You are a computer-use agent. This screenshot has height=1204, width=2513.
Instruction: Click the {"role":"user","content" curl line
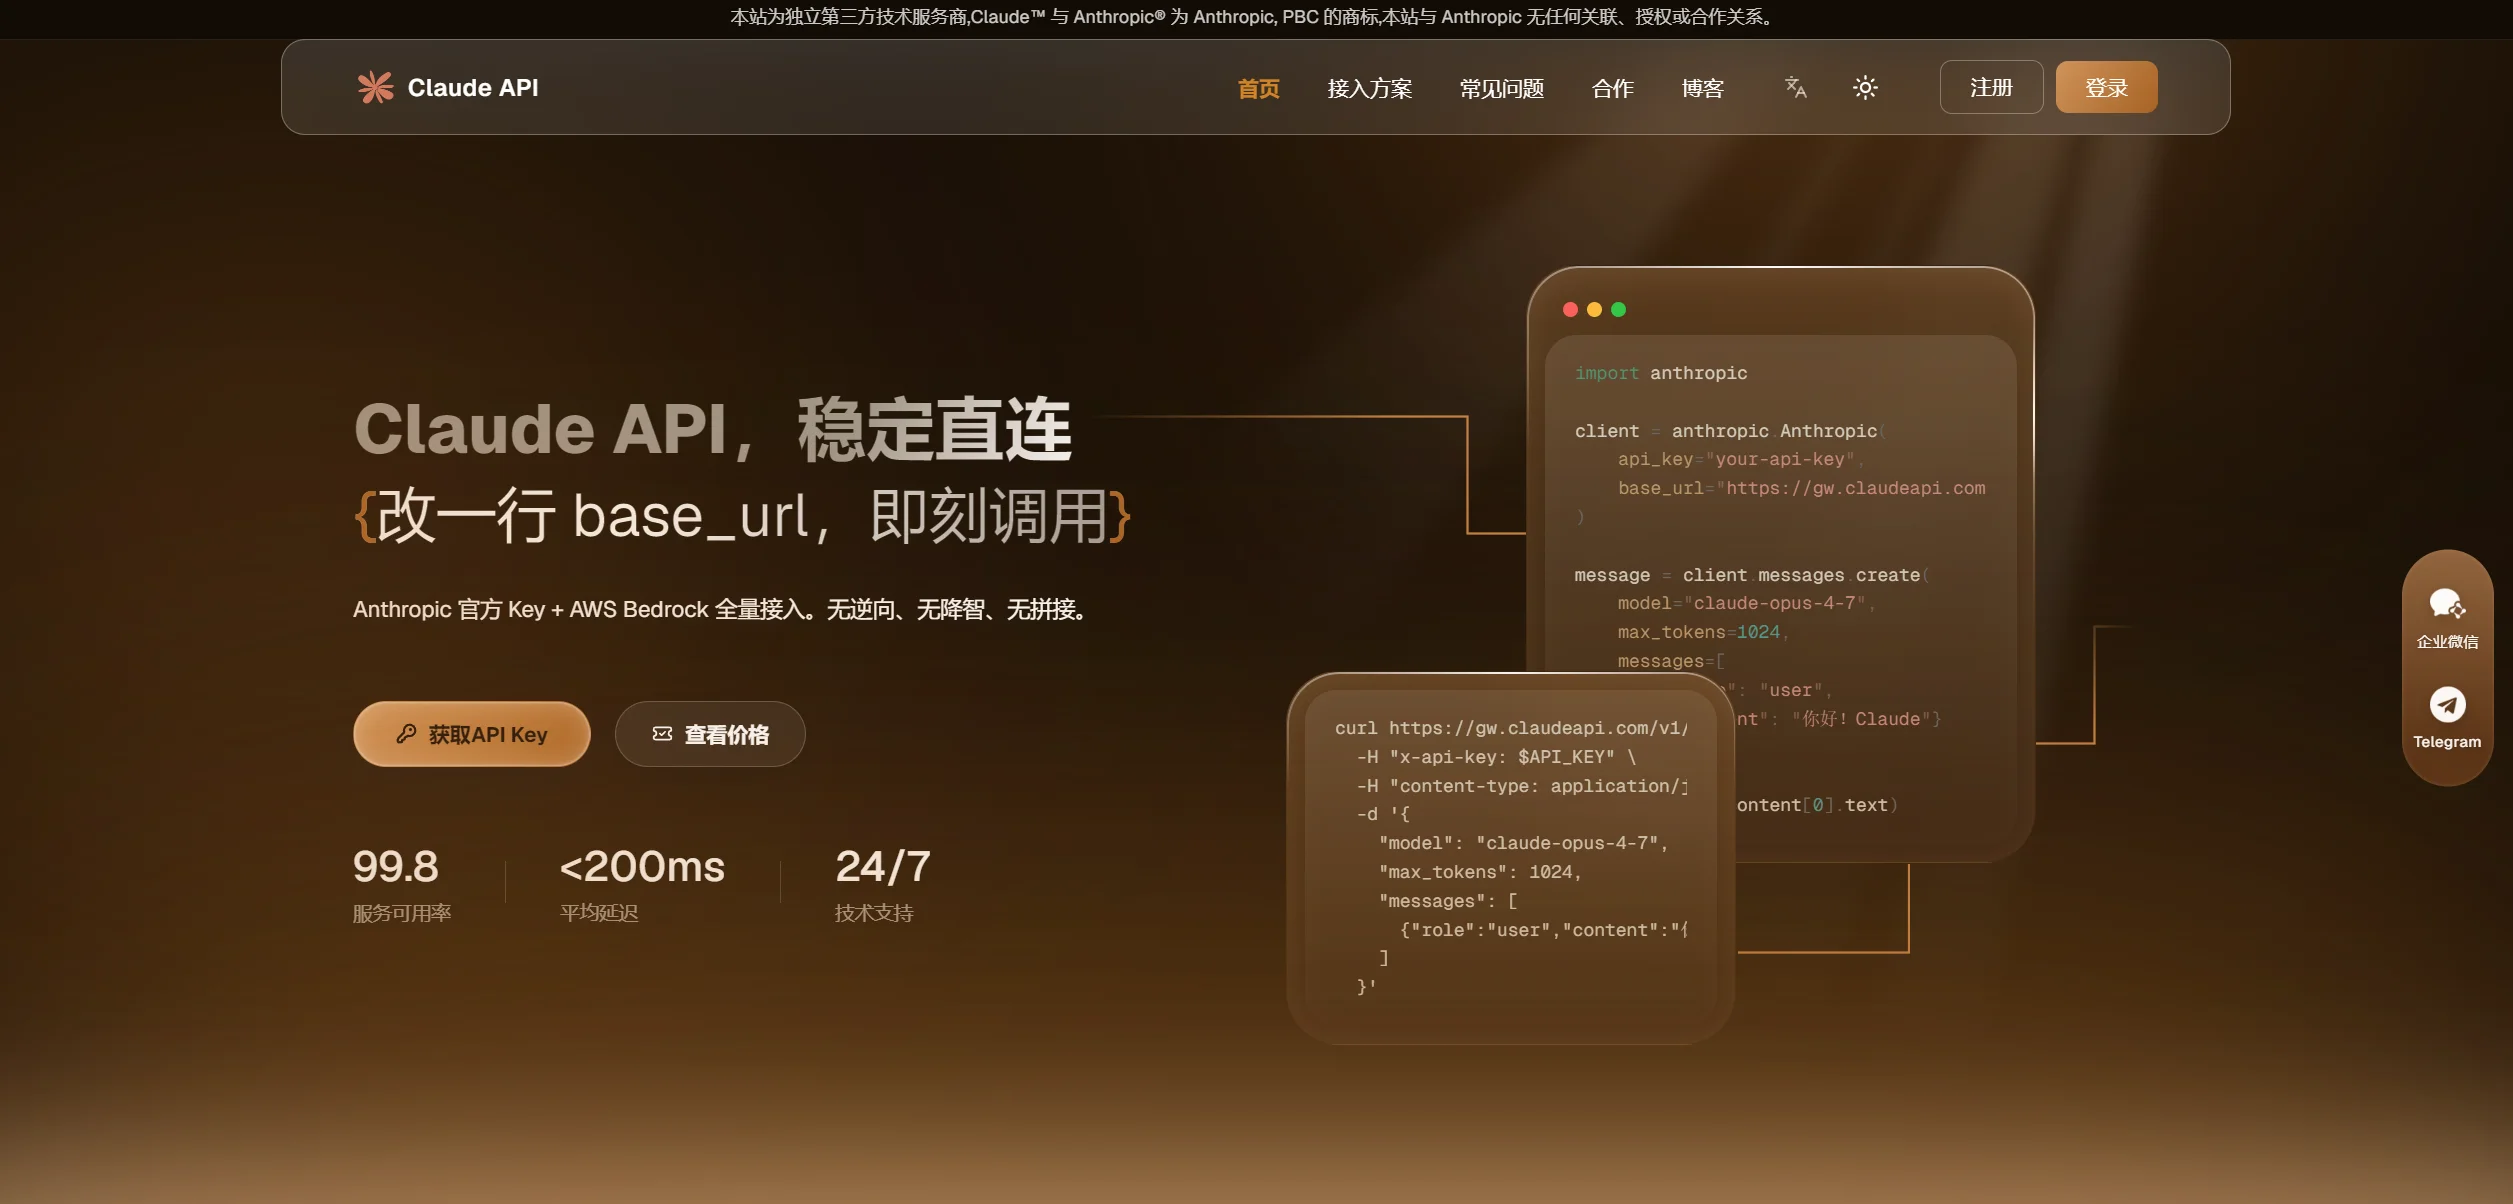[x=1544, y=930]
